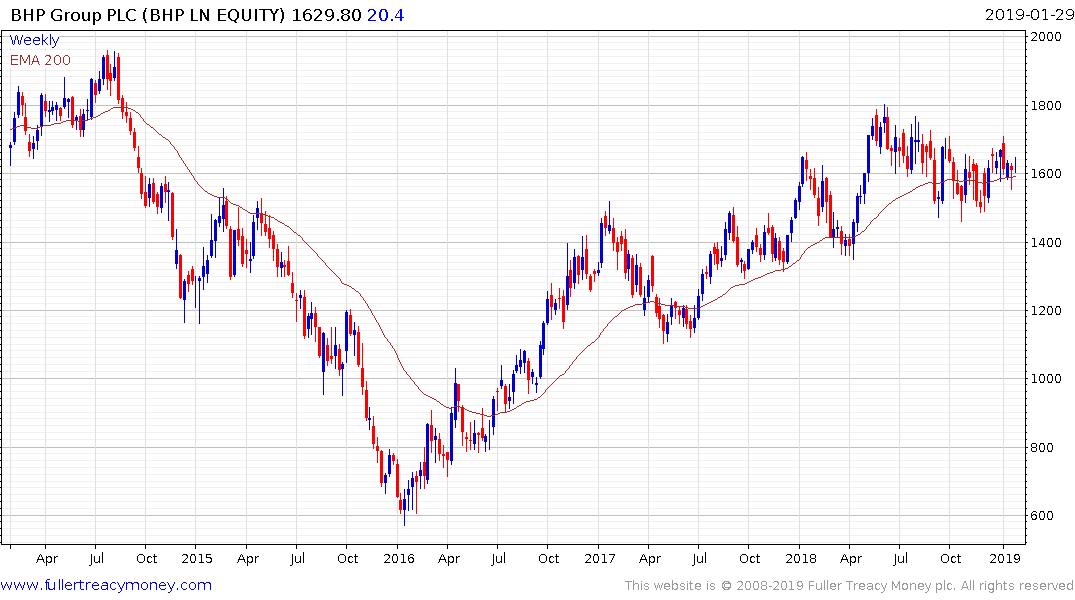The height and width of the screenshot is (600, 1075).
Task: Click the 800 price axis label
Action: point(1046,448)
